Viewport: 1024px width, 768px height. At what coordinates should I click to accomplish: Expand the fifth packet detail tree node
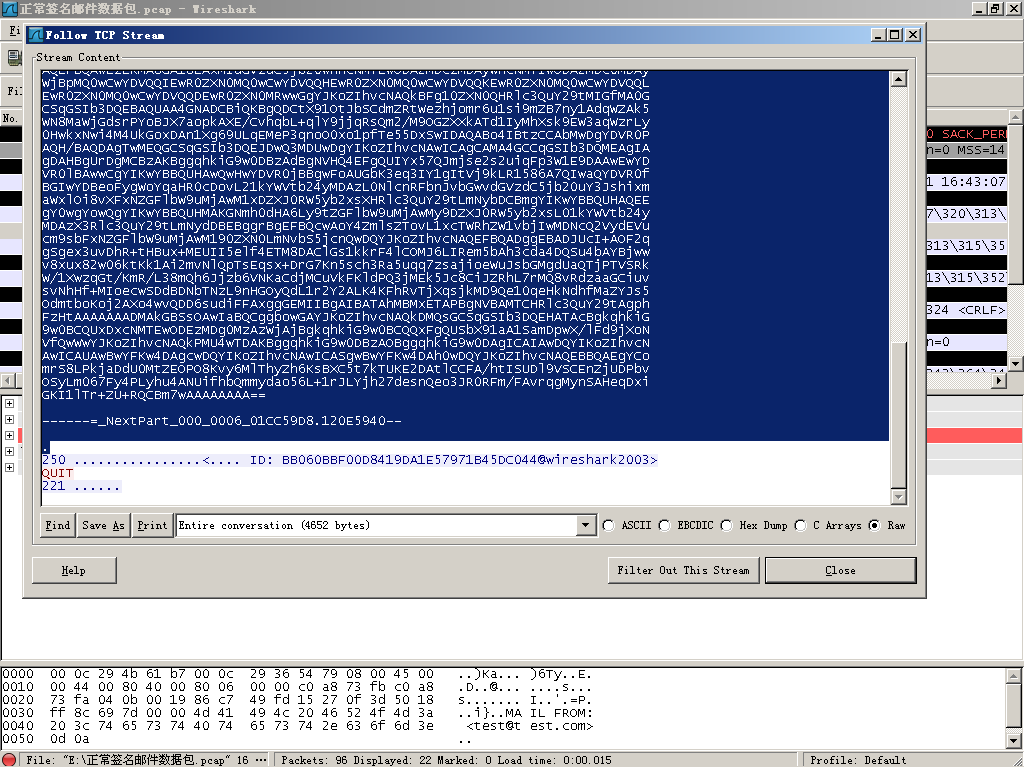[9, 468]
